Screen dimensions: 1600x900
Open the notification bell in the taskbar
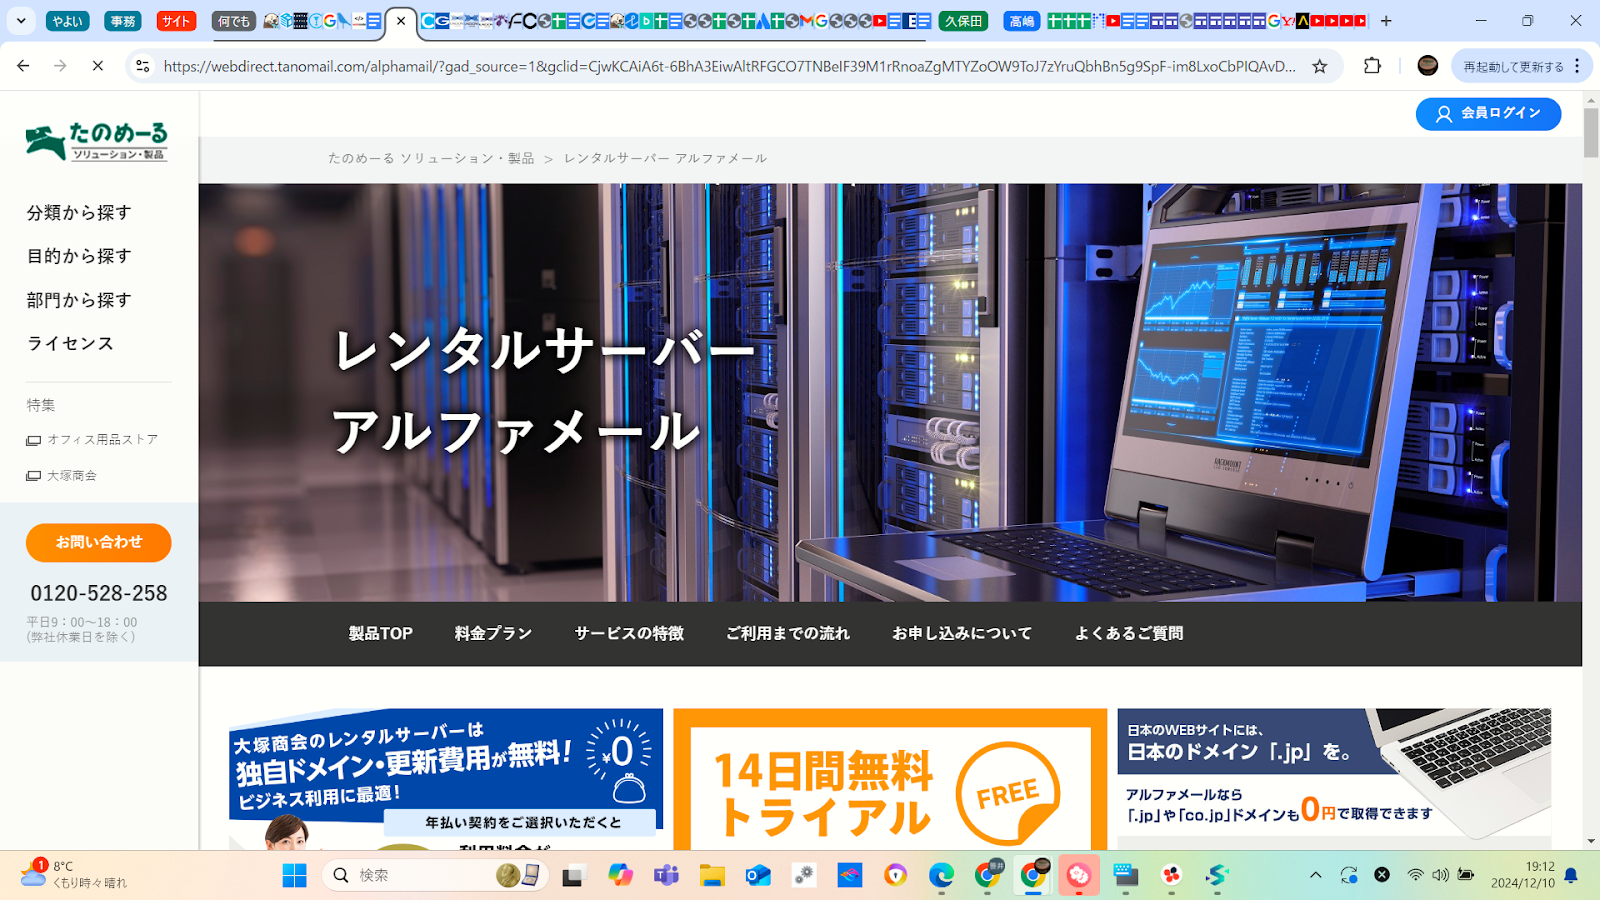(1571, 875)
